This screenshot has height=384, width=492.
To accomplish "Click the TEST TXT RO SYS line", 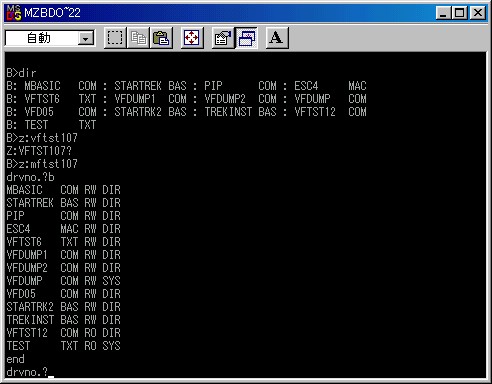I will pyautogui.click(x=63, y=346).
